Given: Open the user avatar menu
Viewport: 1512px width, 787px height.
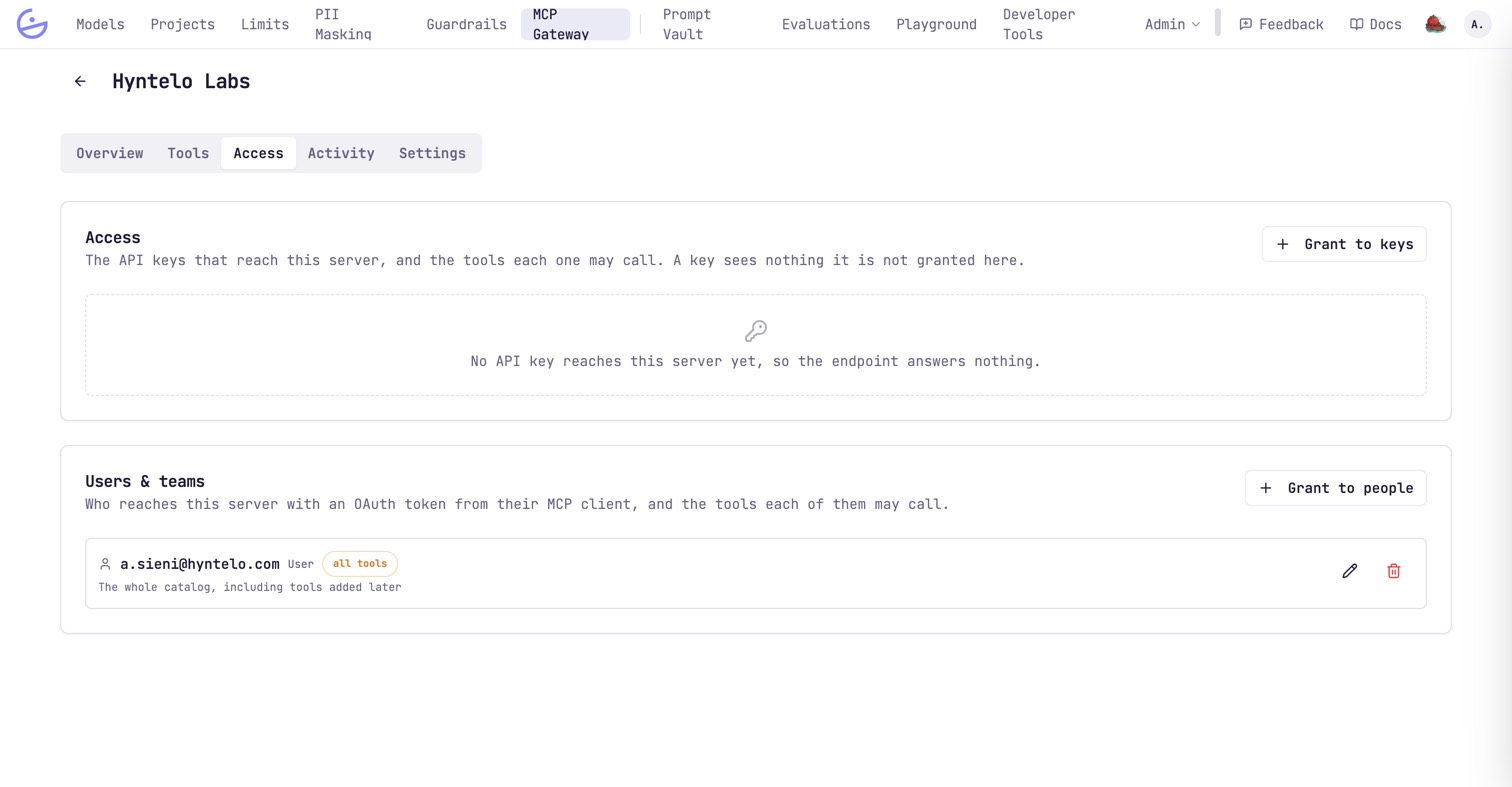Looking at the screenshot, I should [1478, 24].
